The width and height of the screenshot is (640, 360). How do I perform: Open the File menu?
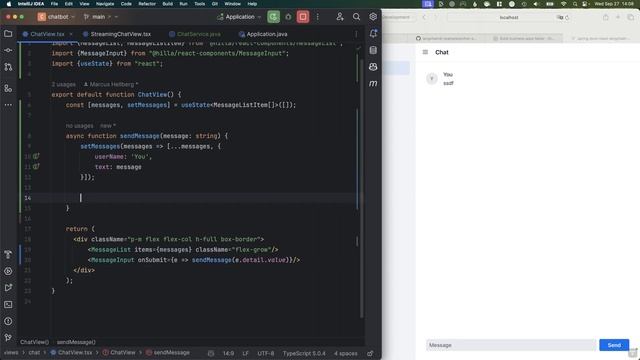point(54,4)
